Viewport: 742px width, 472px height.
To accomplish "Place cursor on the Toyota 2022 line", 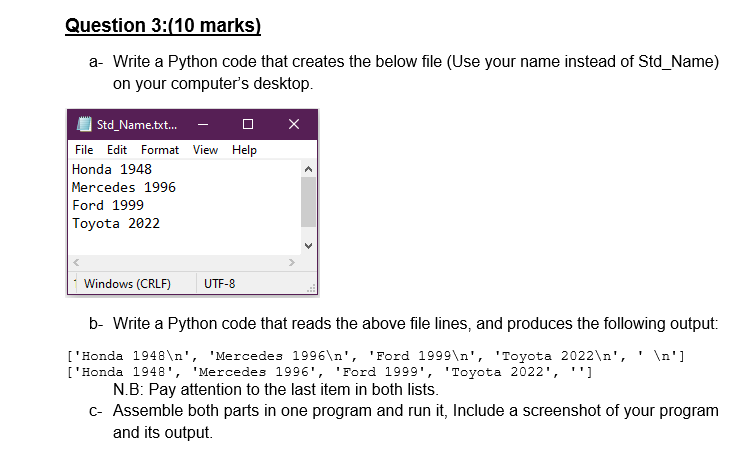I will click(x=116, y=223).
